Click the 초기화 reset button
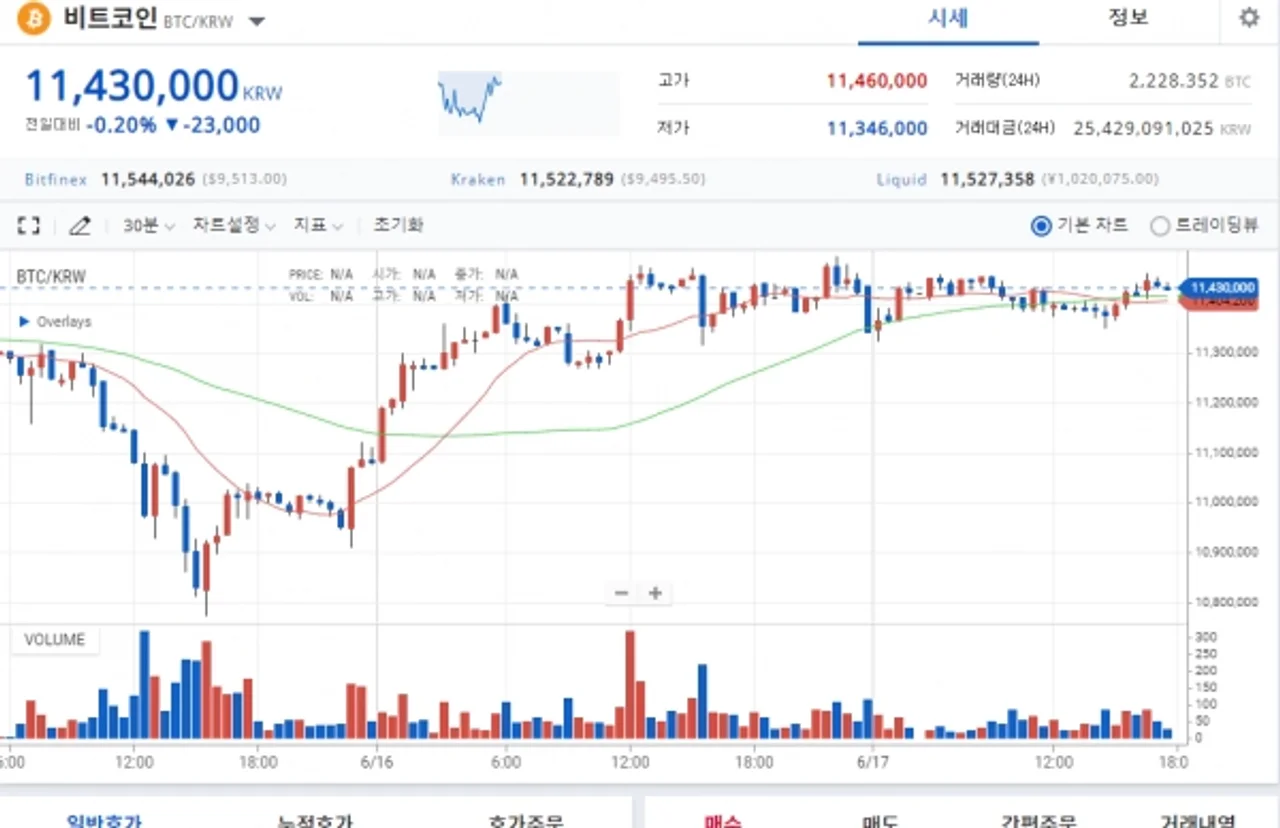This screenshot has width=1280, height=828. coord(398,225)
